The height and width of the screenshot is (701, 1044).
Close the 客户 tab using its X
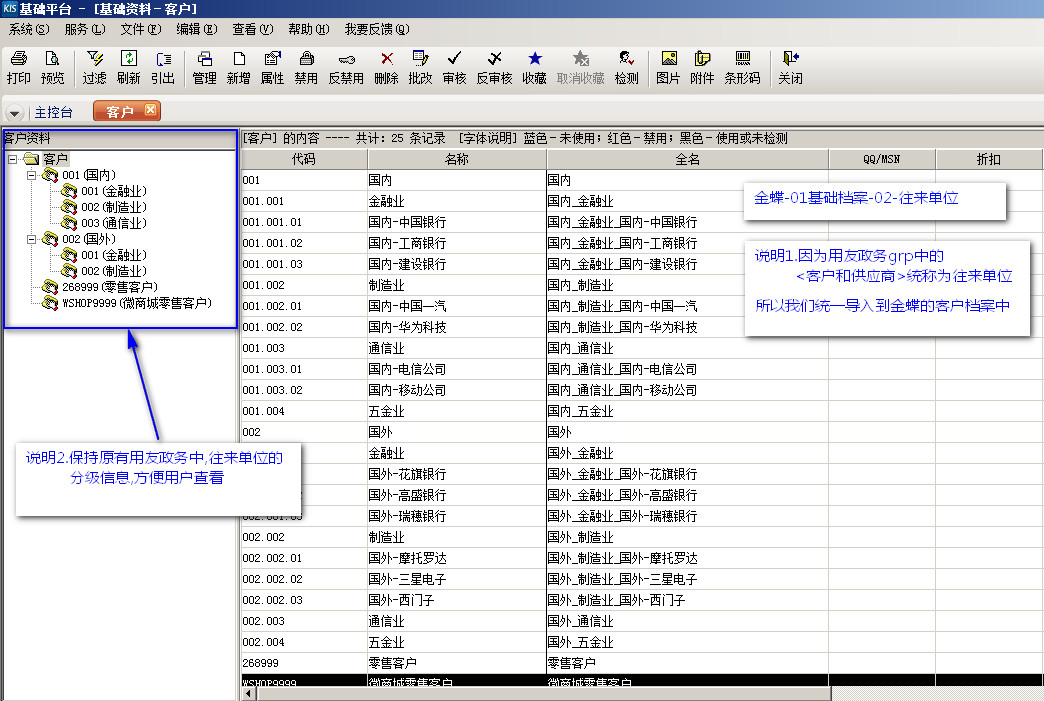[x=150, y=110]
